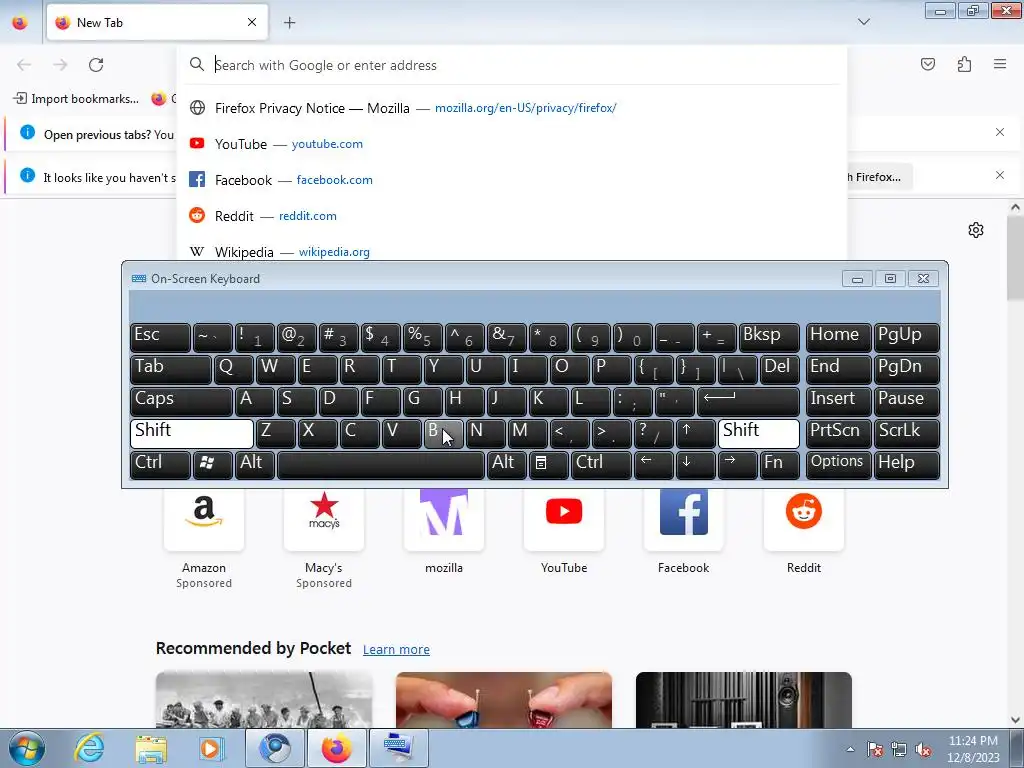Click the context menu key on keyboard

click(x=548, y=465)
